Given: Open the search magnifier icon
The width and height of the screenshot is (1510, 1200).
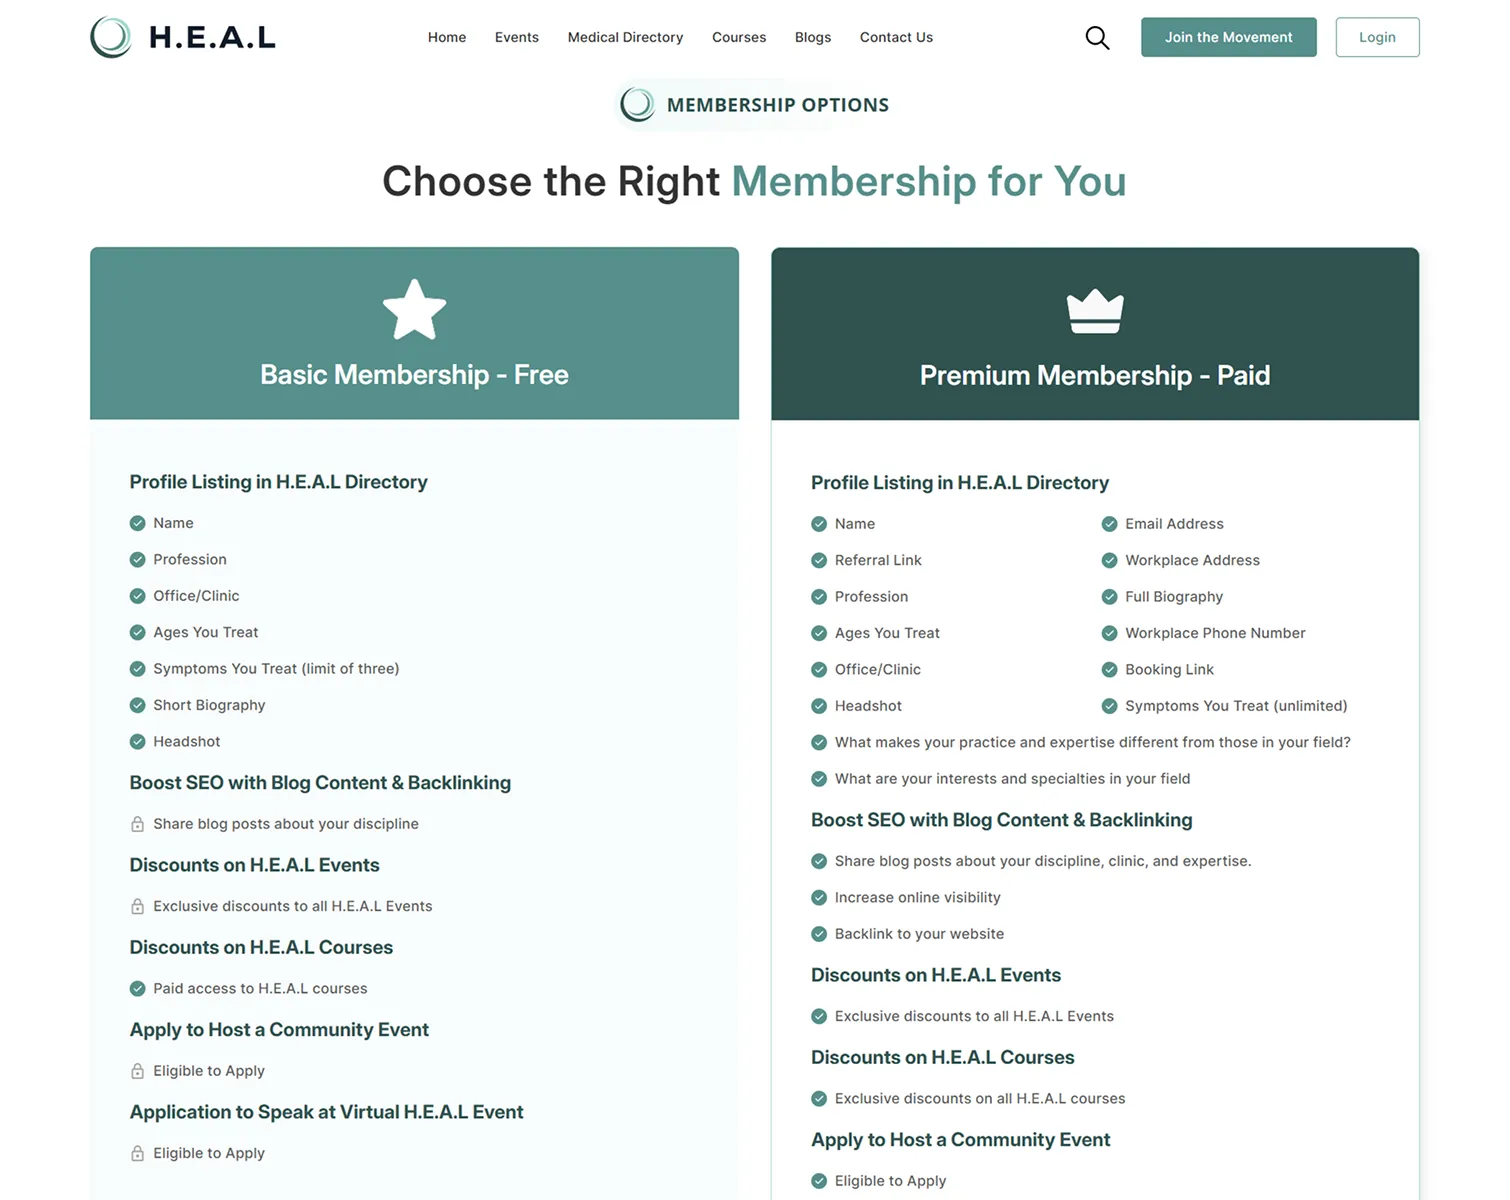Looking at the screenshot, I should point(1097,38).
